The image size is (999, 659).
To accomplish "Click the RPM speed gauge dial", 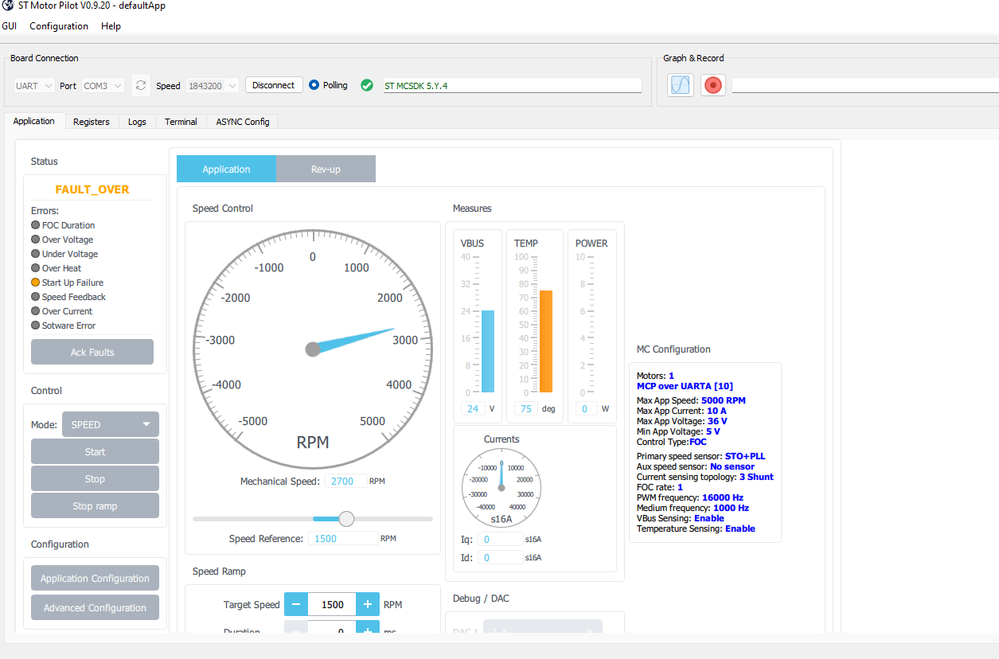I will [x=313, y=349].
